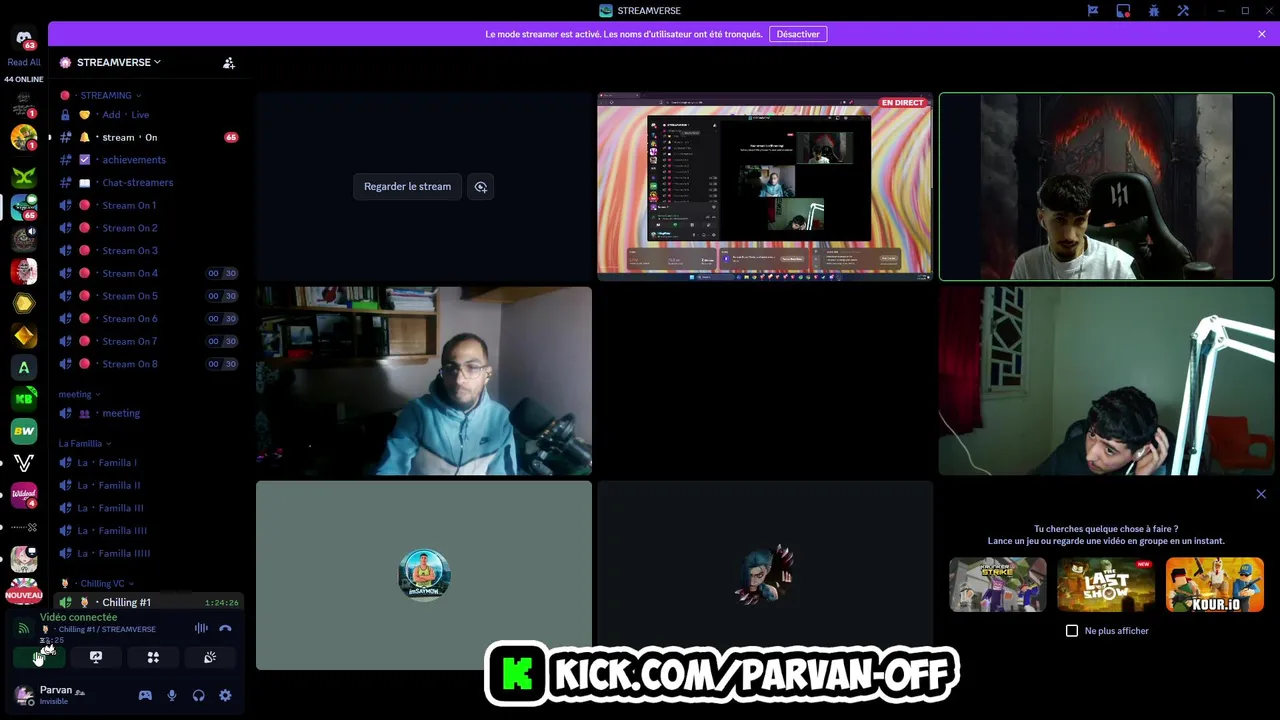Open the green X server icon
1280x720 pixels.
coord(24,177)
